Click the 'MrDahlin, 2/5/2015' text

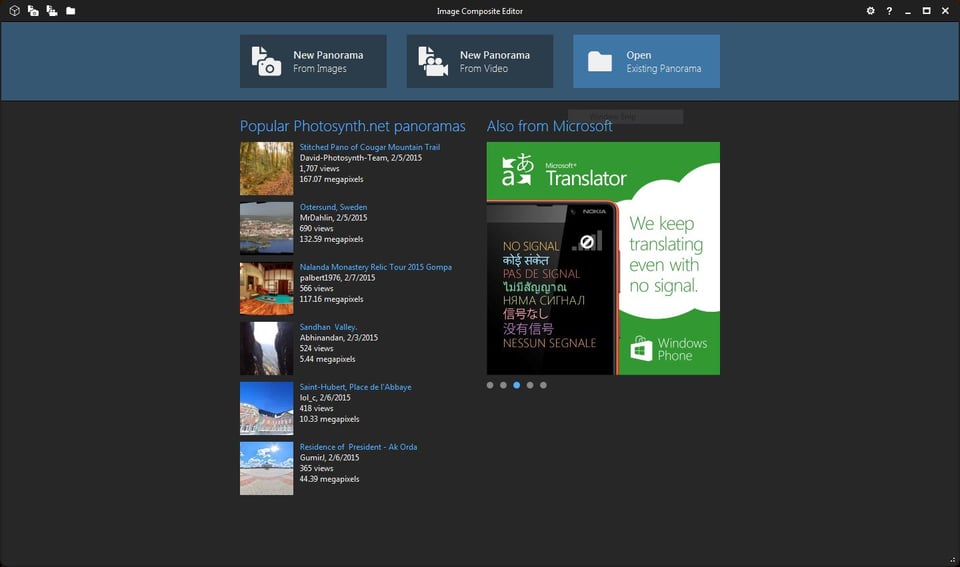[x=333, y=218]
